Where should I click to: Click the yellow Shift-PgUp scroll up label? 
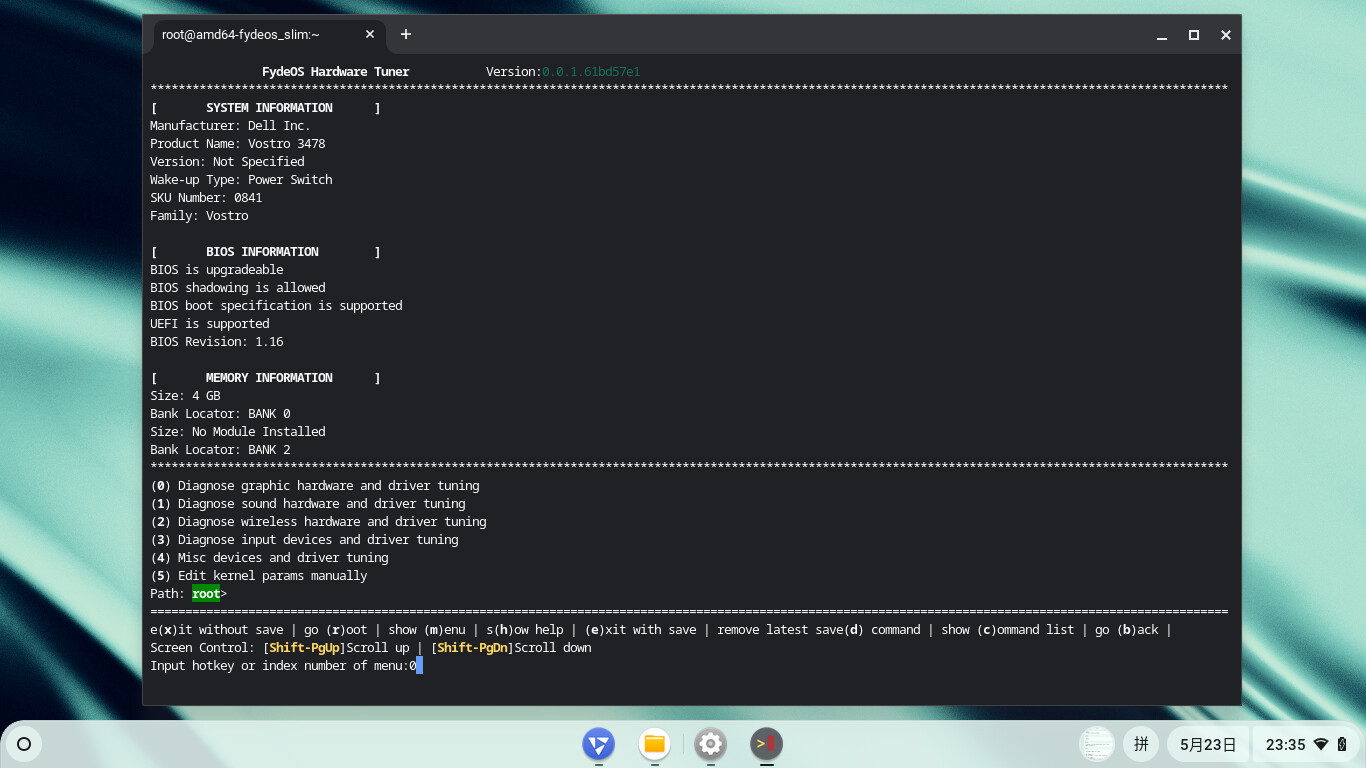pos(304,648)
